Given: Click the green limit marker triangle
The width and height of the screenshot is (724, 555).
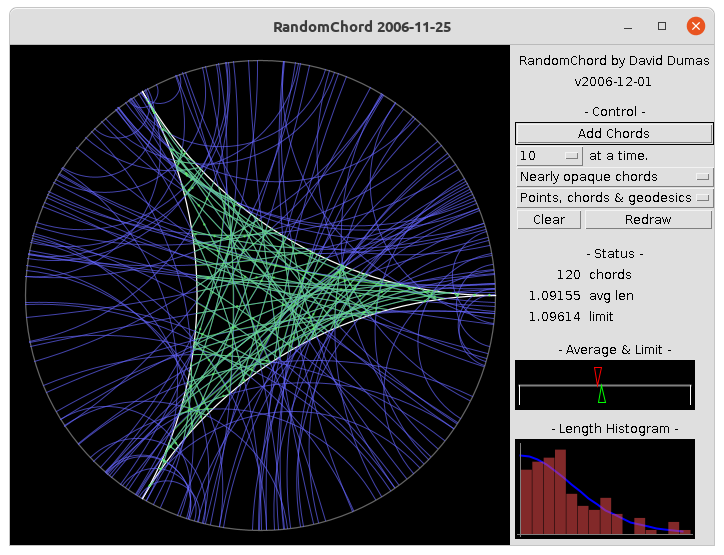Looking at the screenshot, I should click(602, 395).
